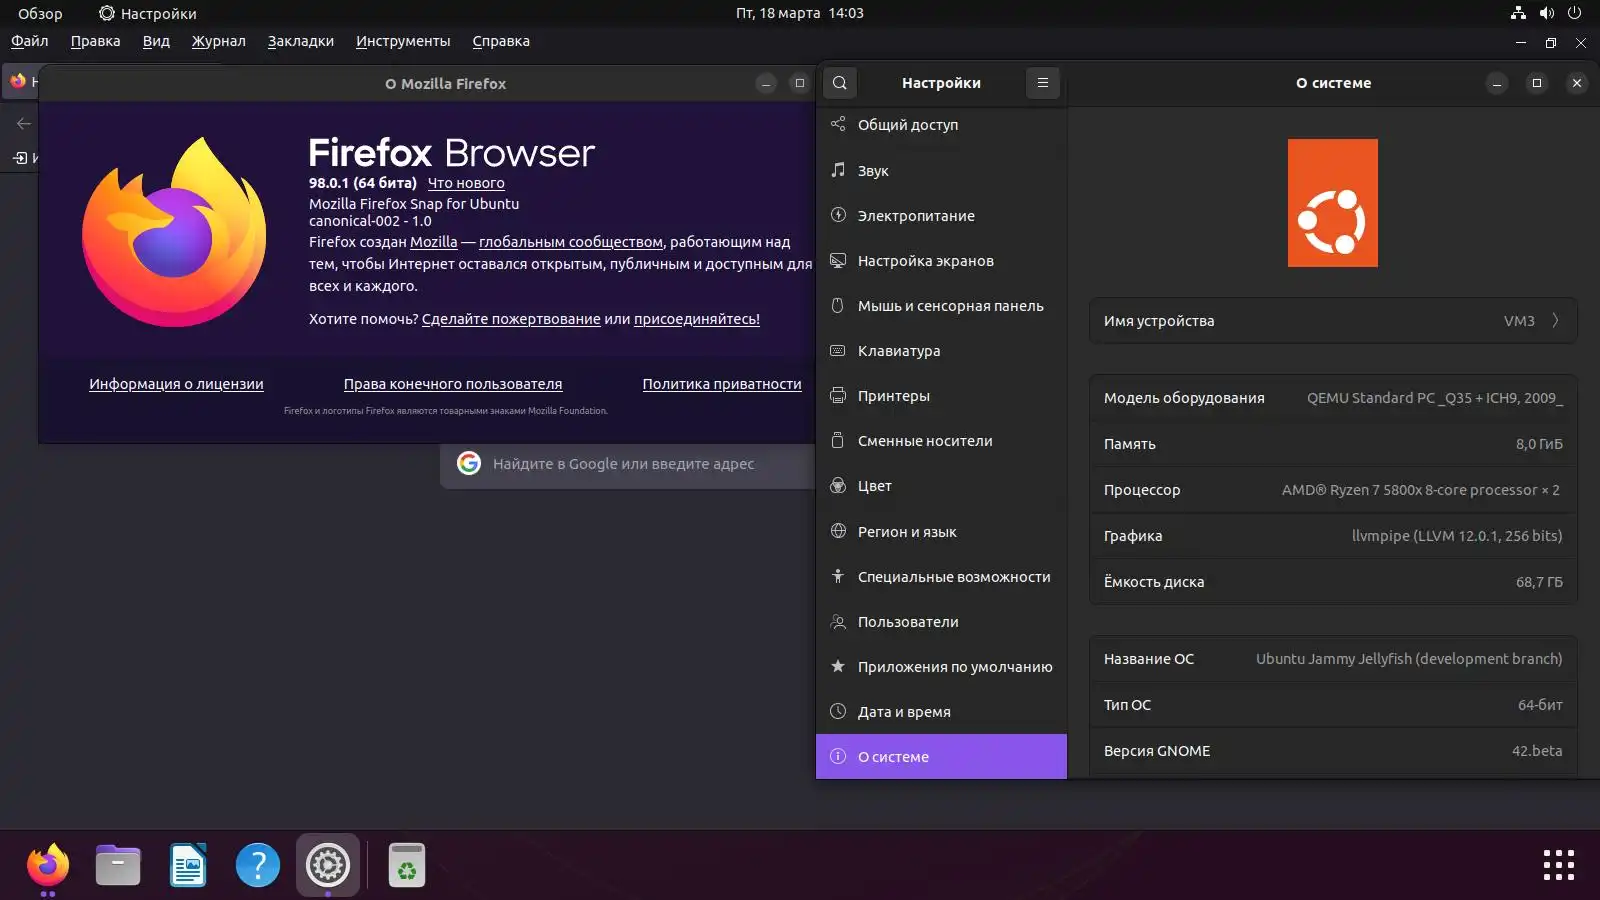
Task: Click the Settings gear icon in dock
Action: tap(328, 865)
